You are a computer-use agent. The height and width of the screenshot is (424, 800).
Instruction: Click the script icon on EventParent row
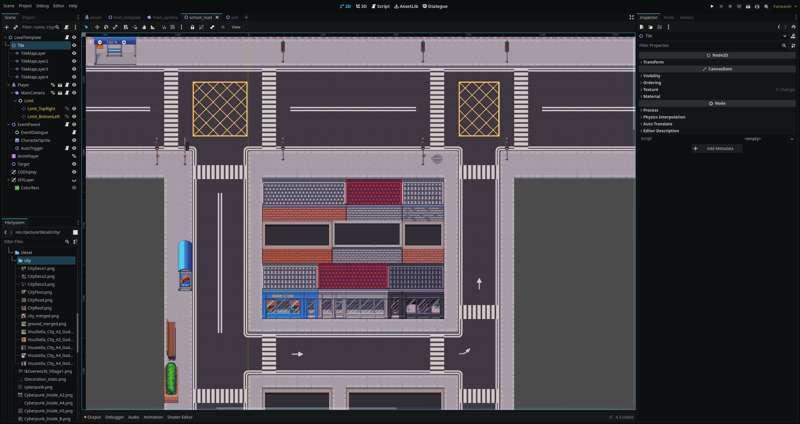point(67,124)
